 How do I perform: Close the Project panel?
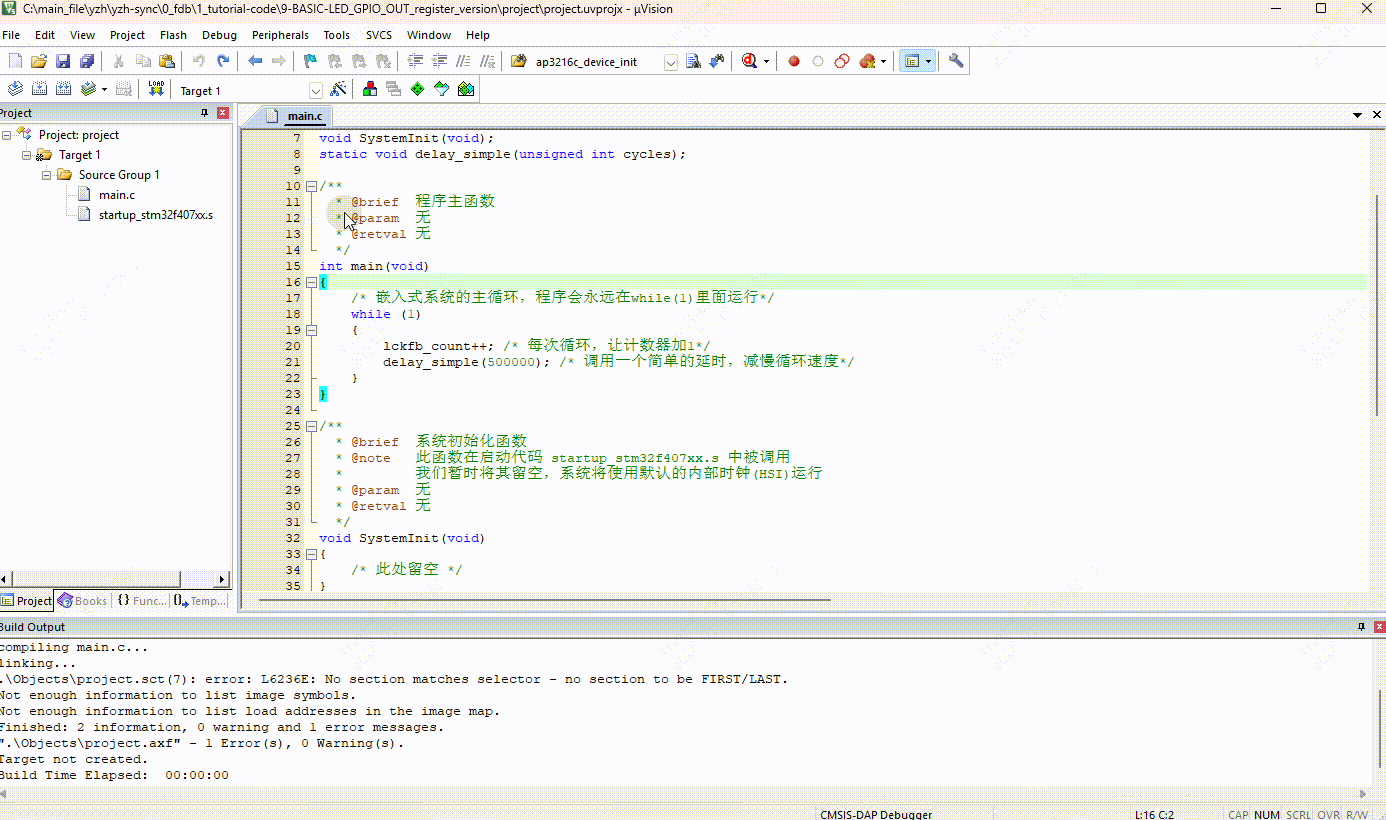point(223,113)
